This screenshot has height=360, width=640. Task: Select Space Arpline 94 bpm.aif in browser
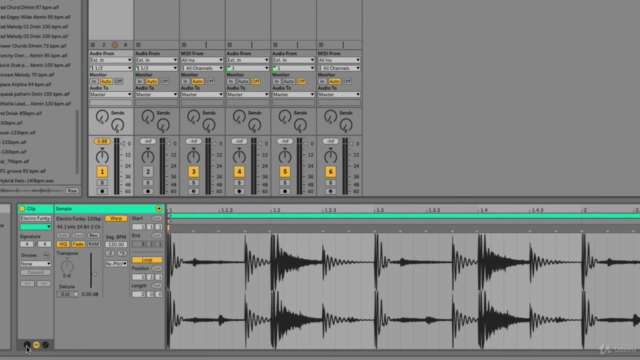click(x=27, y=84)
